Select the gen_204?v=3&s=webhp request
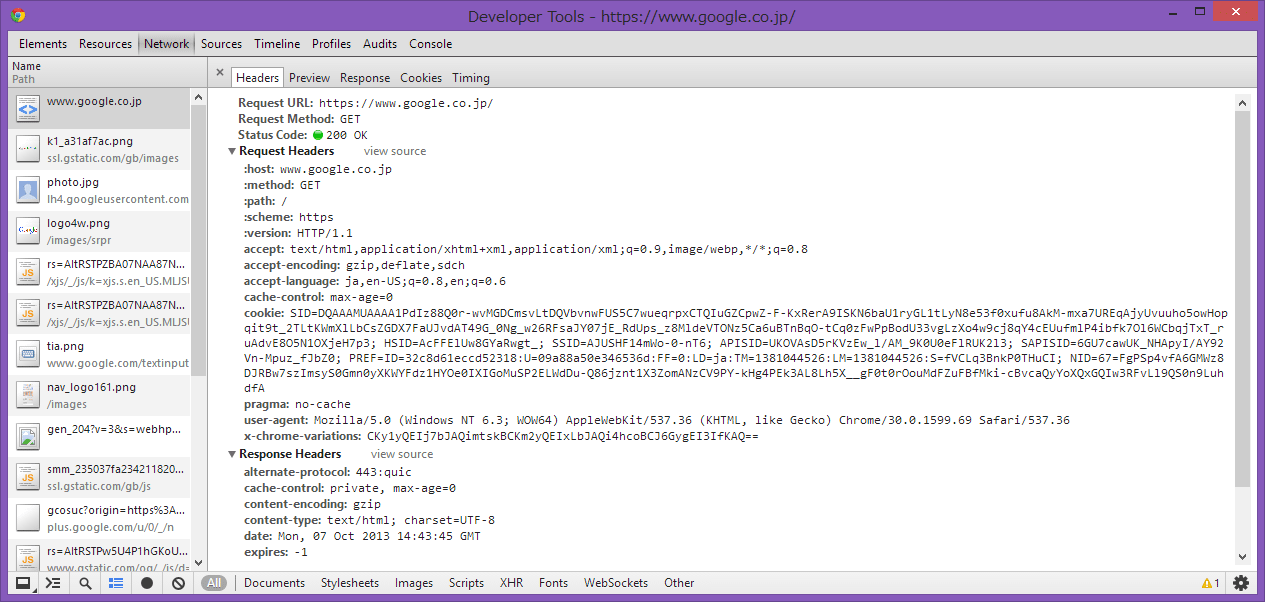This screenshot has width=1265, height=602. [x=98, y=436]
